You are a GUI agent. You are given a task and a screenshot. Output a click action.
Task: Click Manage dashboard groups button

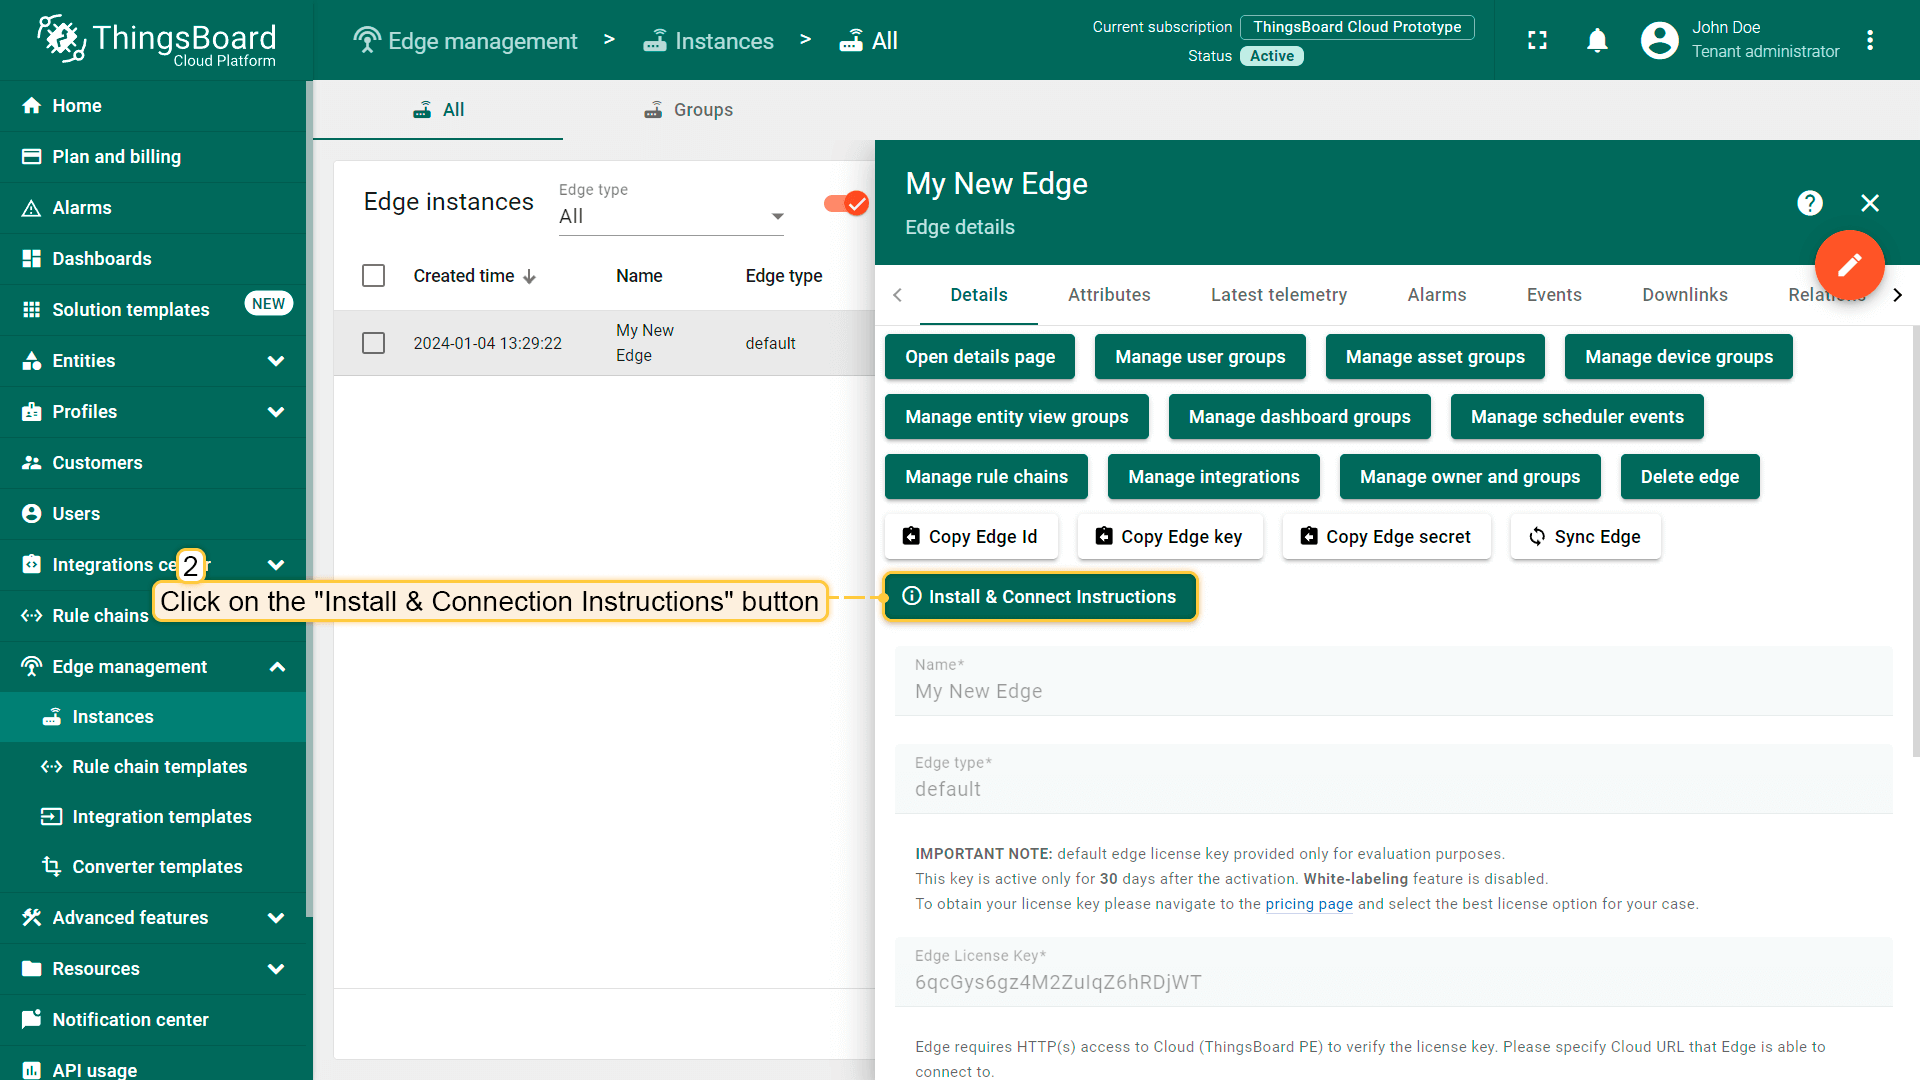point(1299,417)
